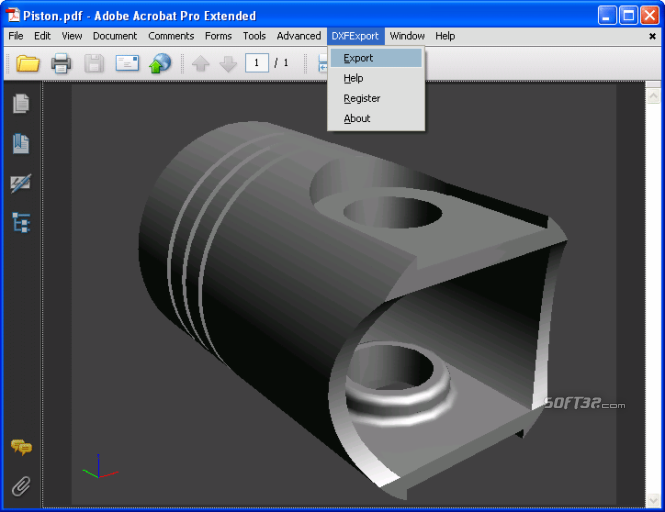Open the Forms menu
The width and height of the screenshot is (665, 512).
pos(218,36)
